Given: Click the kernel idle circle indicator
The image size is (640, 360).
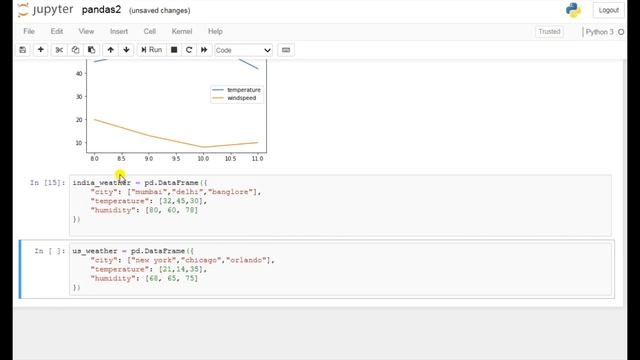Looking at the screenshot, I should [x=621, y=32].
